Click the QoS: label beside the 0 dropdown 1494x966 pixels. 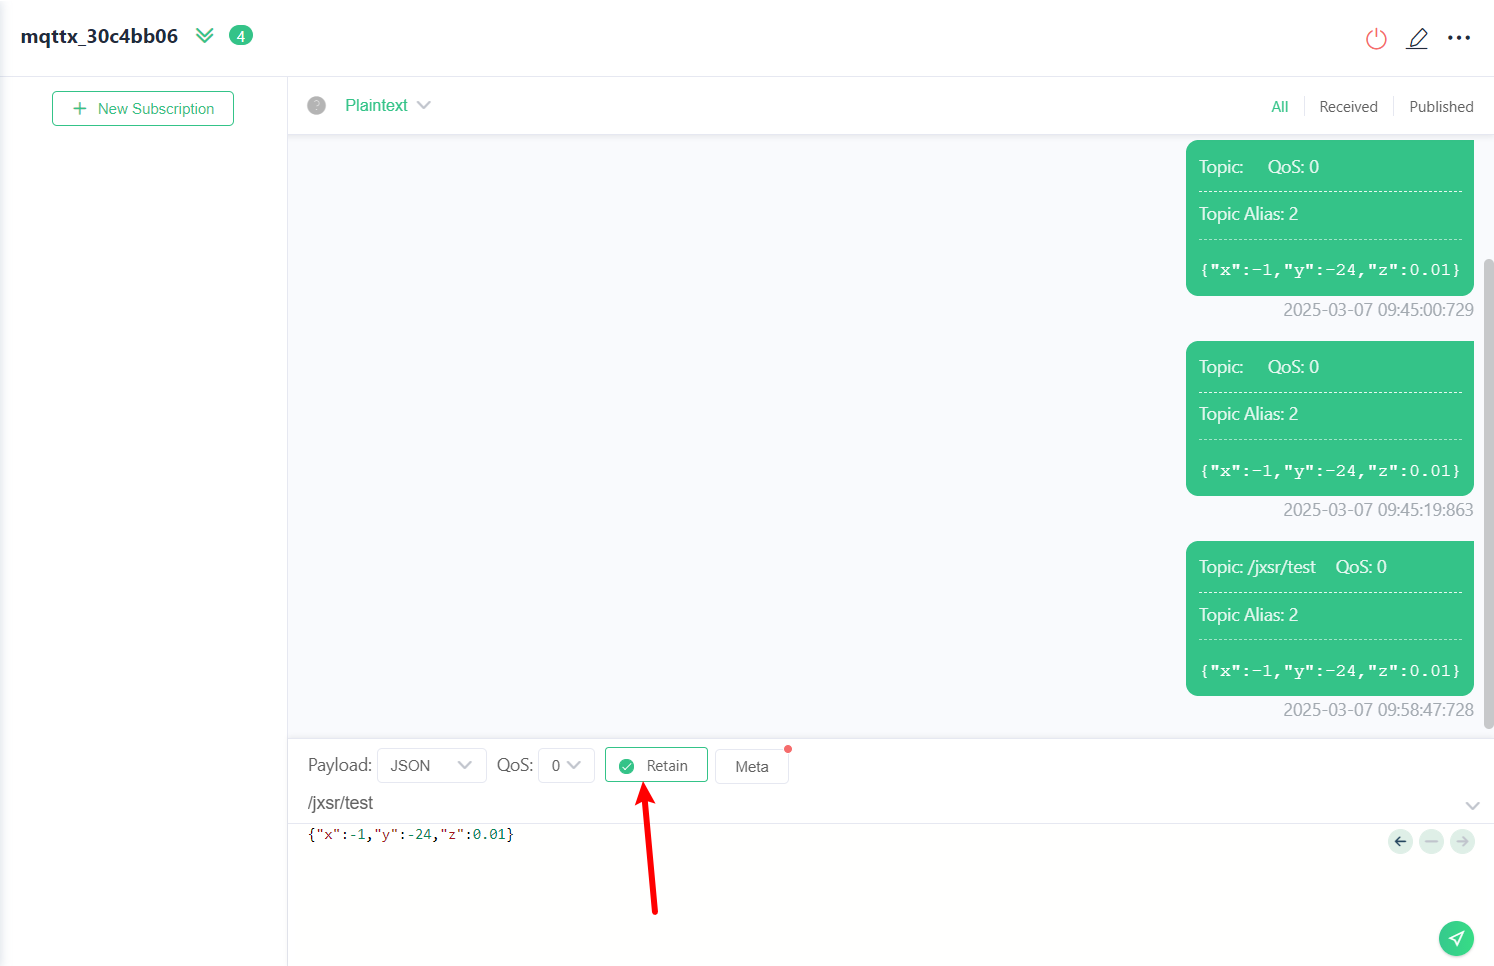click(515, 765)
